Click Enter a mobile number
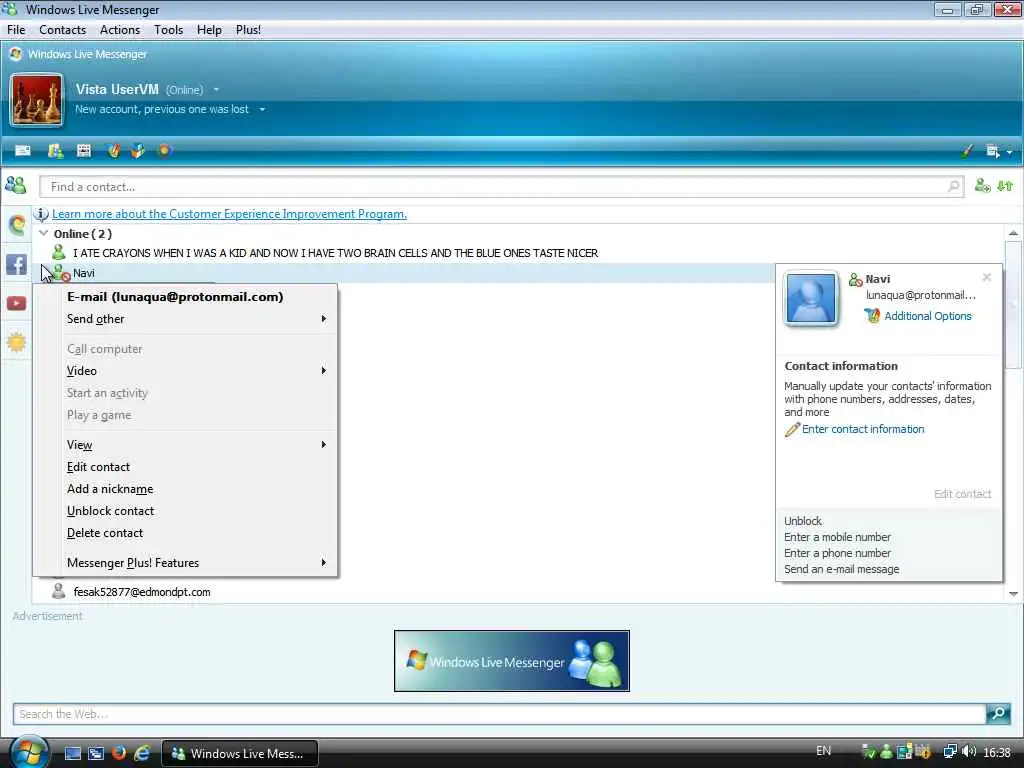The height and width of the screenshot is (768, 1024). [837, 537]
